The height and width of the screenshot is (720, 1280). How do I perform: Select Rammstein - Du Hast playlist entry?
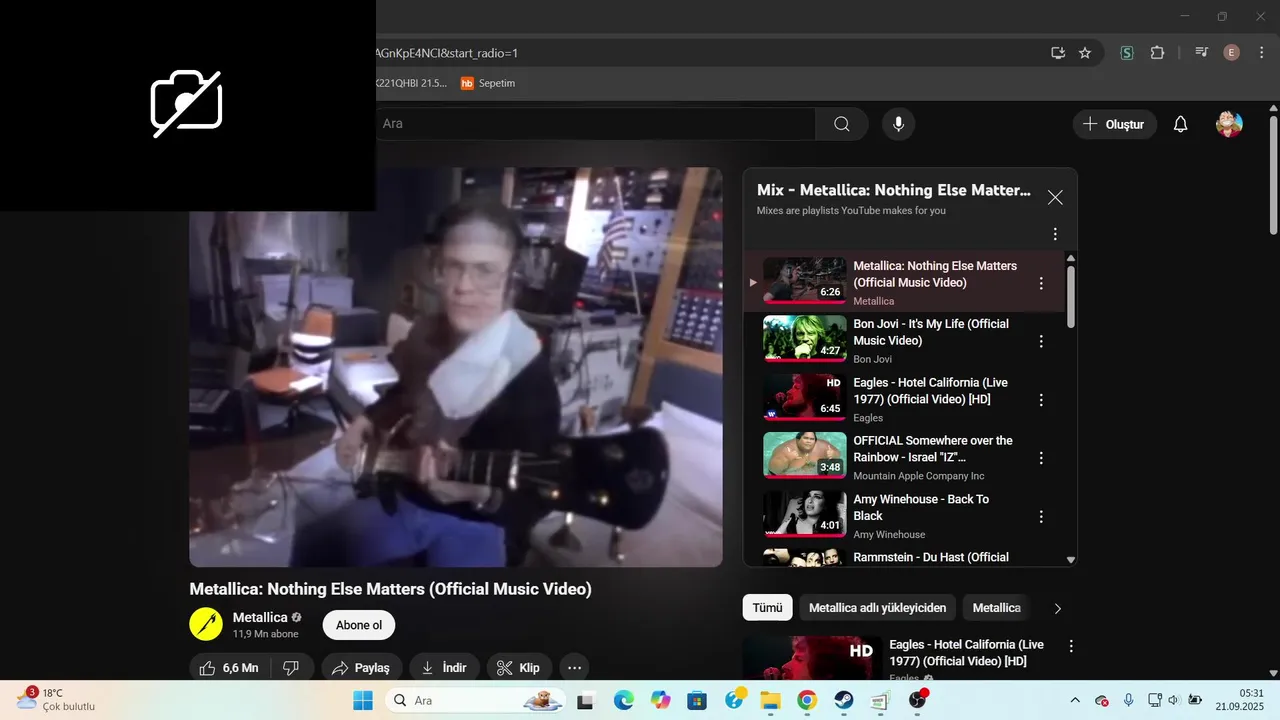click(x=904, y=557)
